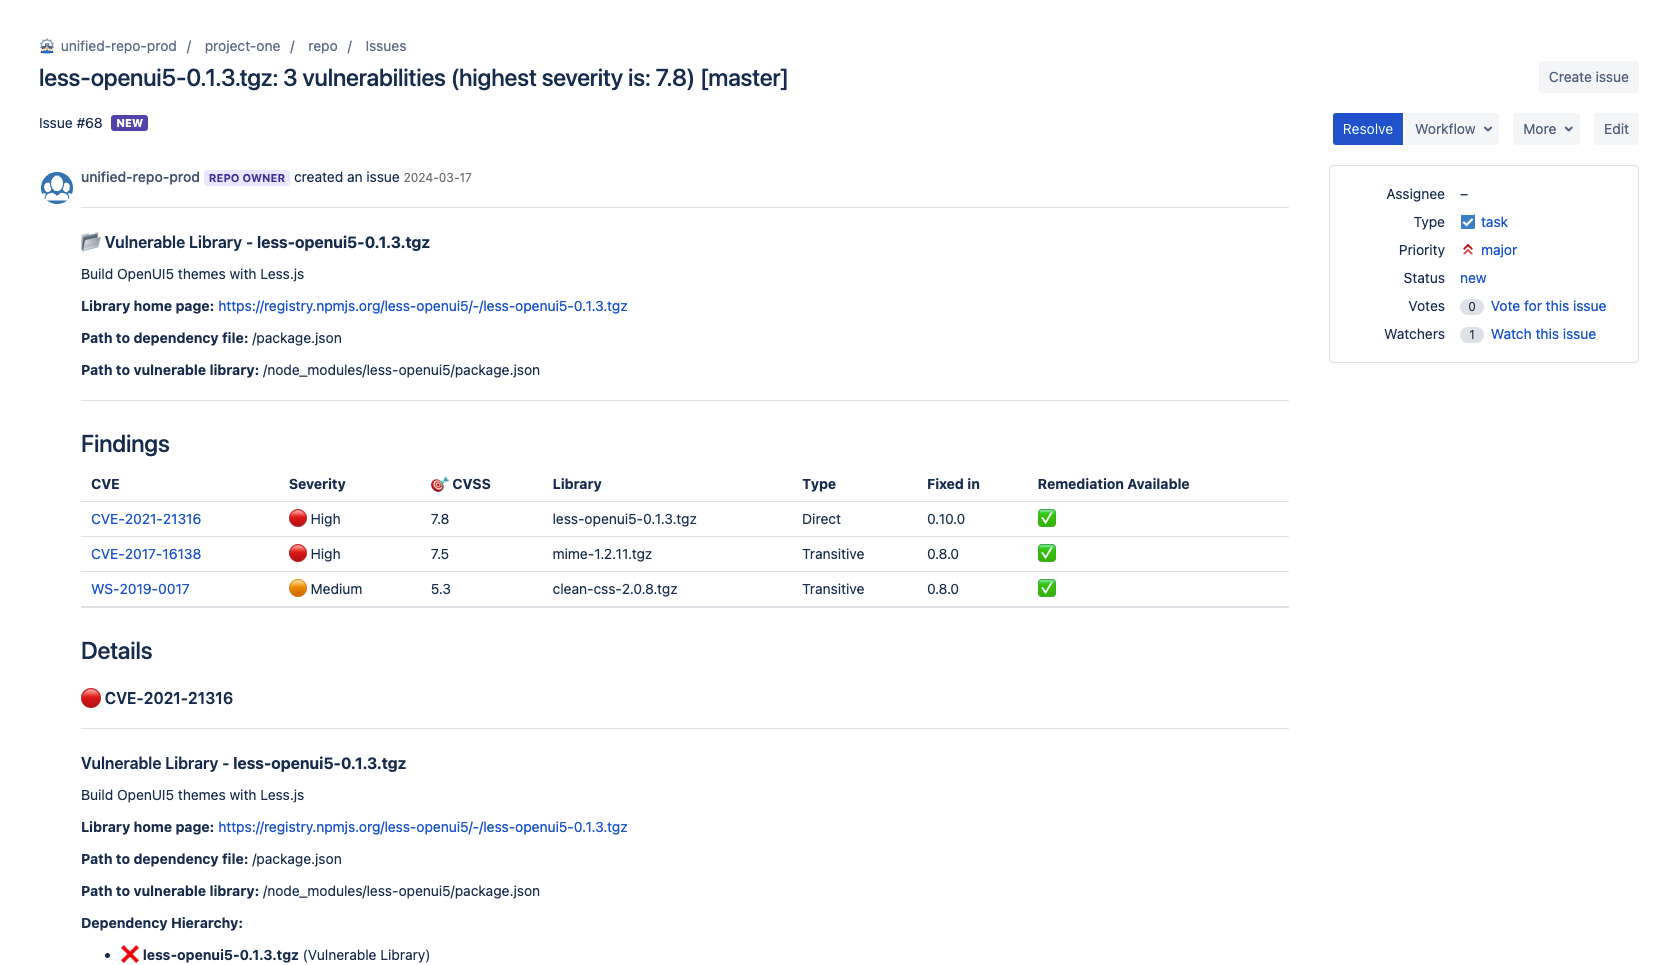Click the unified-repo-prod user avatar beside the issue header
Image resolution: width=1679 pixels, height=965 pixels.
click(x=57, y=187)
